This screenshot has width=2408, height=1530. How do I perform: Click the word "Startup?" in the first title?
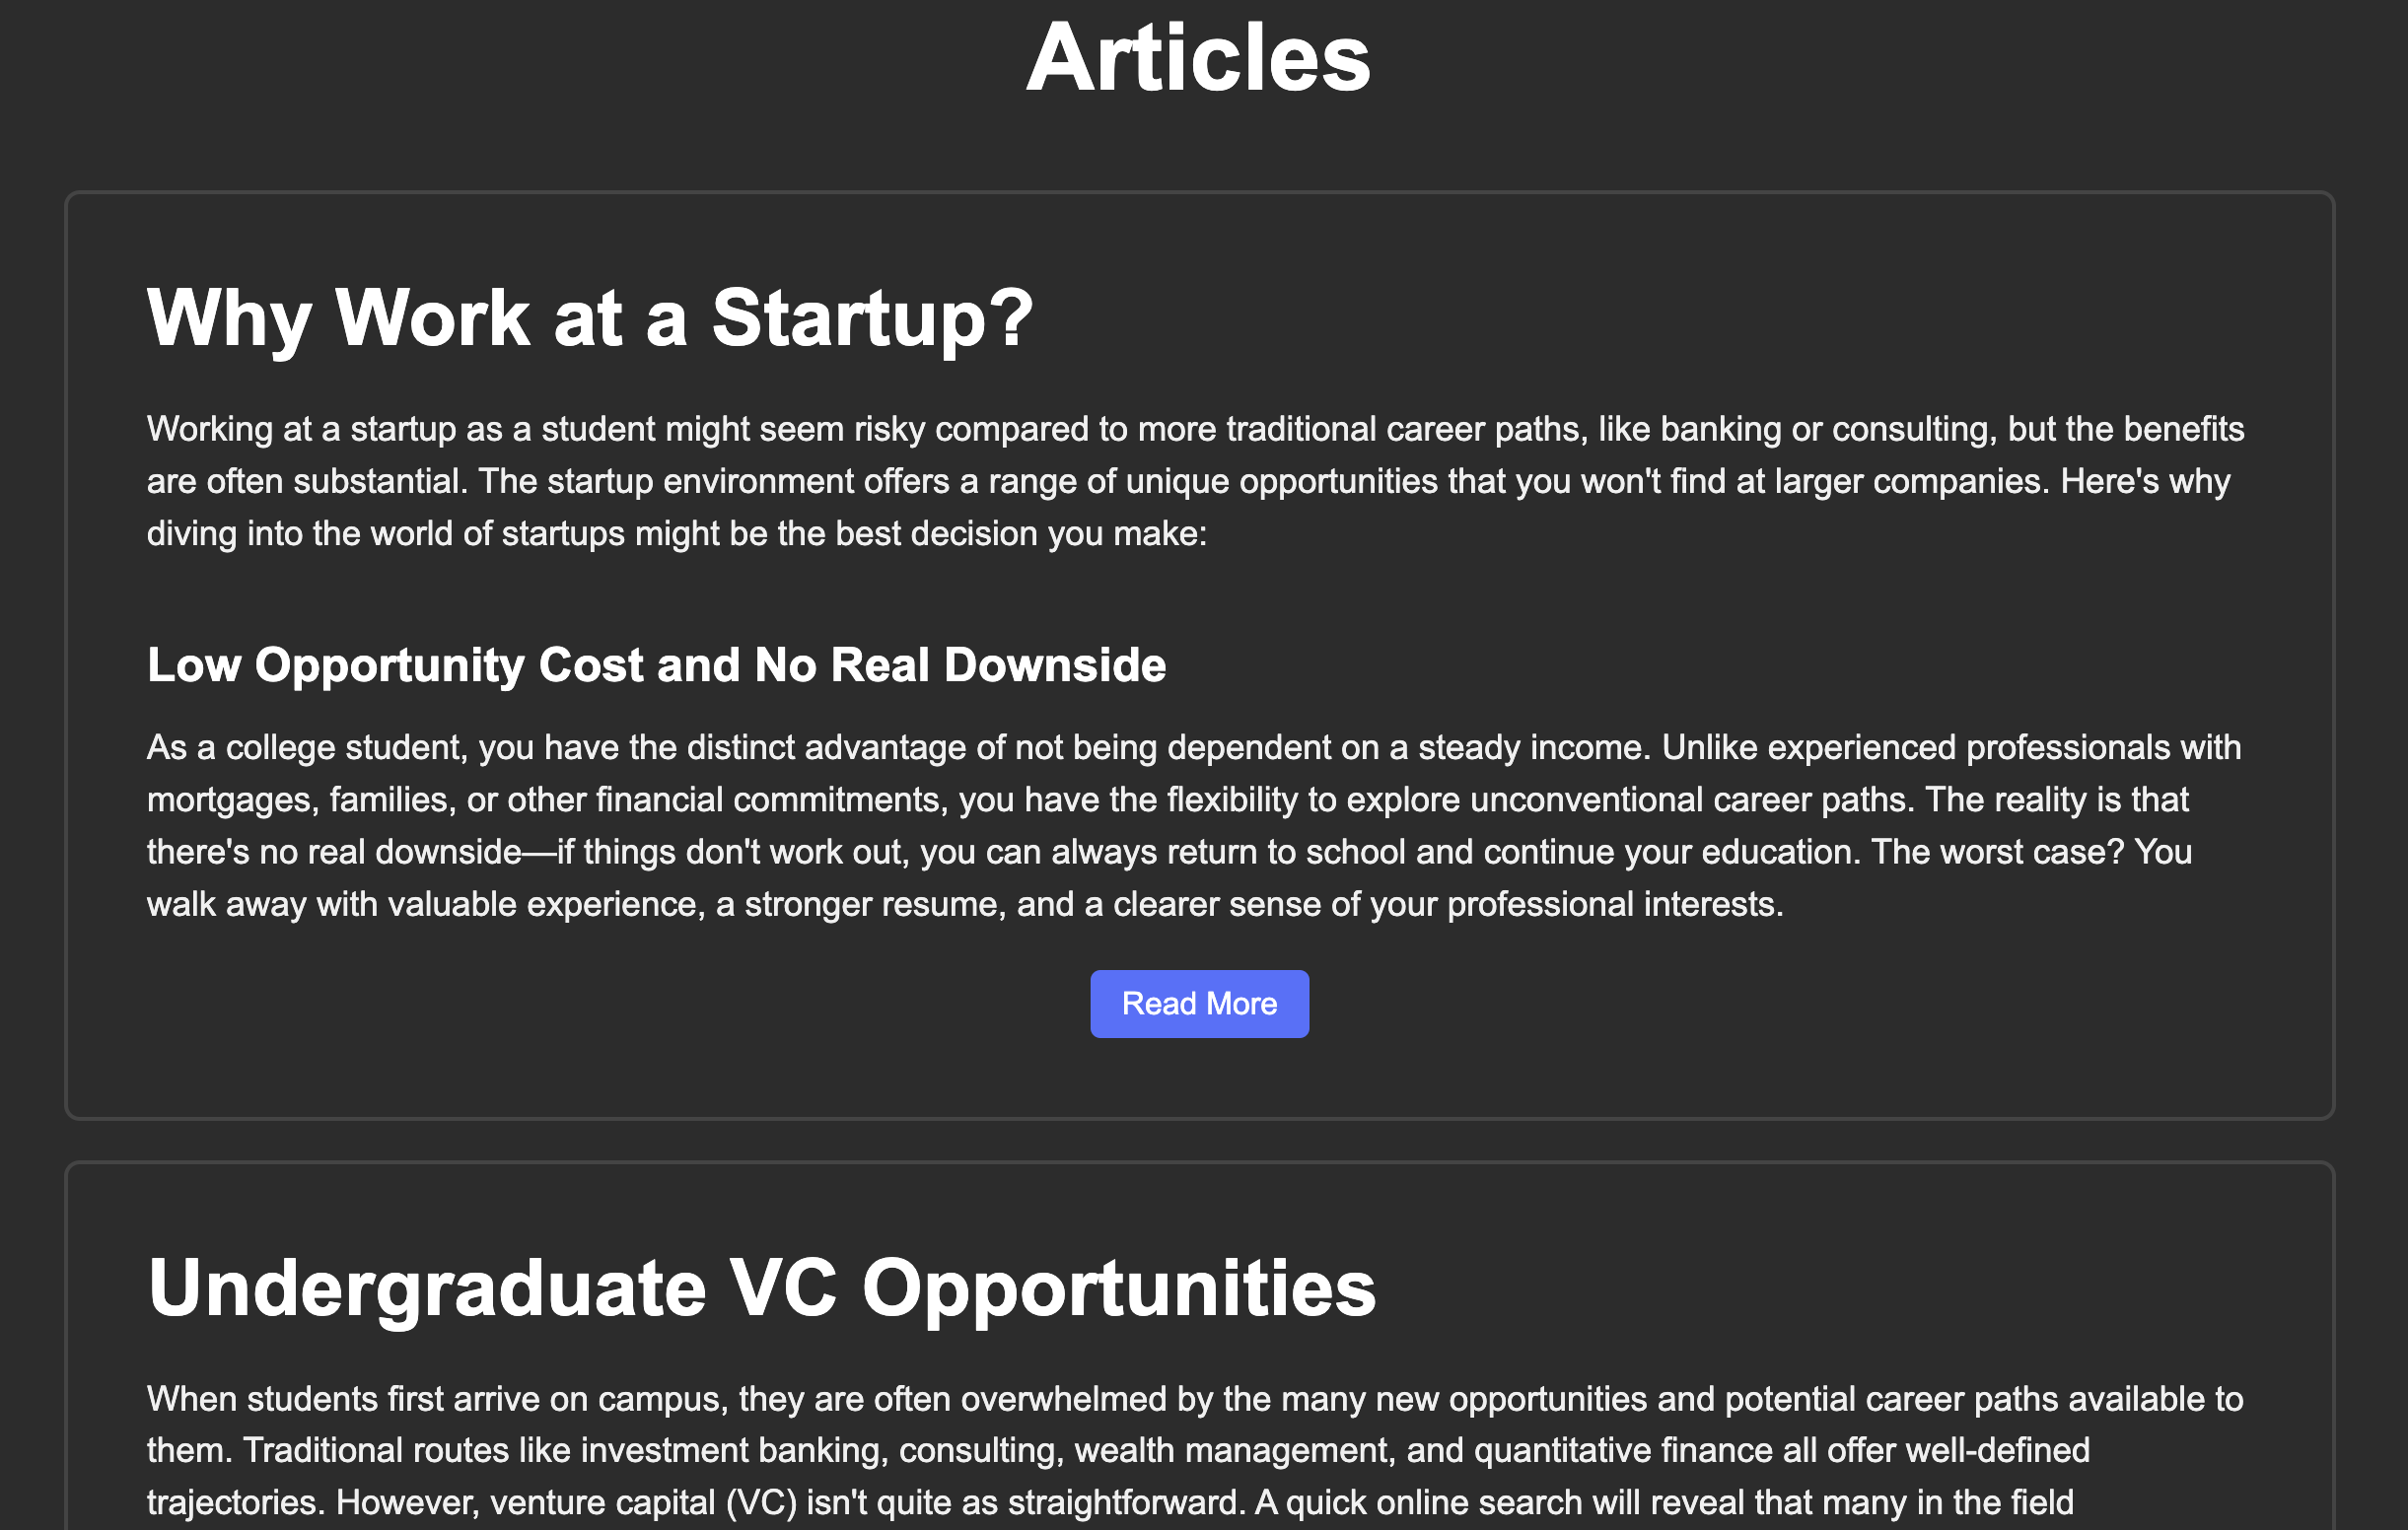872,318
